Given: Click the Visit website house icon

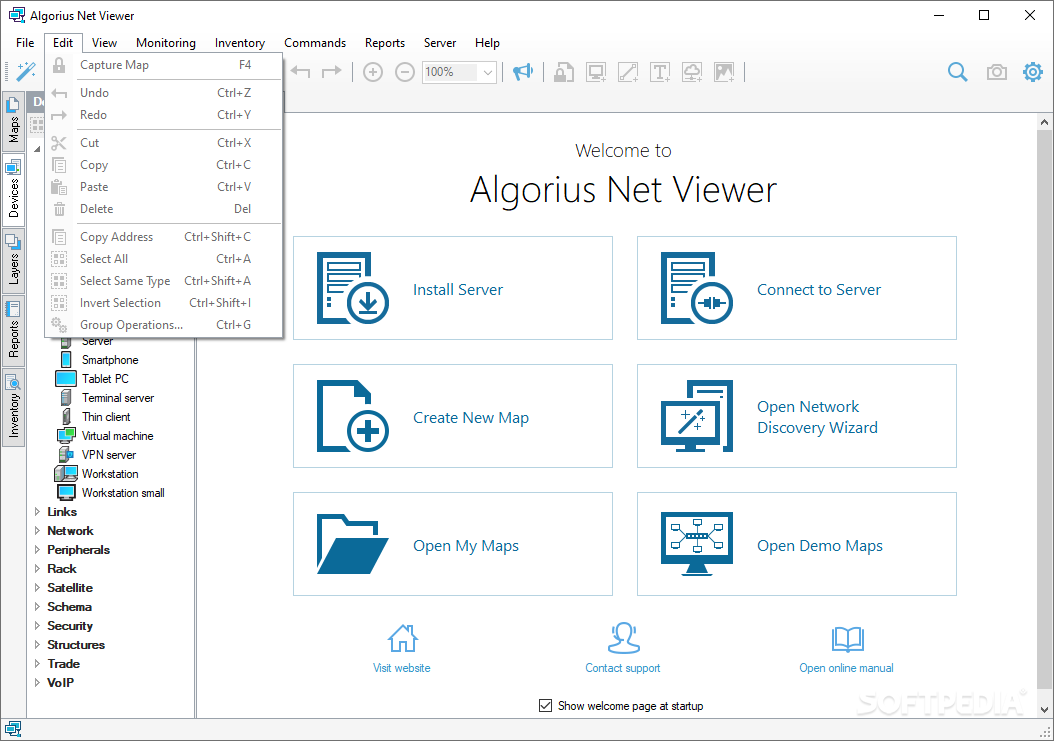Looking at the screenshot, I should tap(402, 638).
